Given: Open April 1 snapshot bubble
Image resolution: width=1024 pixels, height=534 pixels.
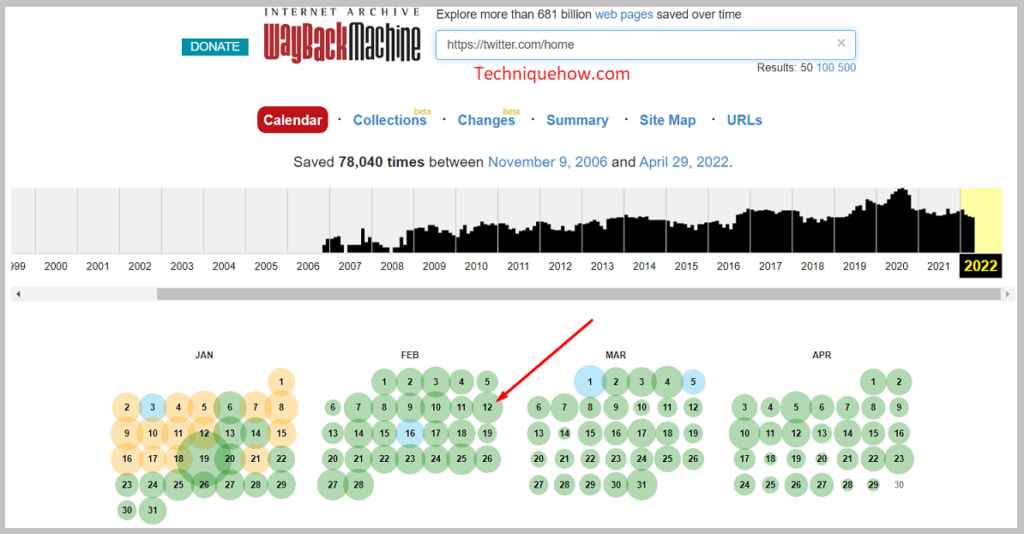Looking at the screenshot, I should [x=873, y=382].
